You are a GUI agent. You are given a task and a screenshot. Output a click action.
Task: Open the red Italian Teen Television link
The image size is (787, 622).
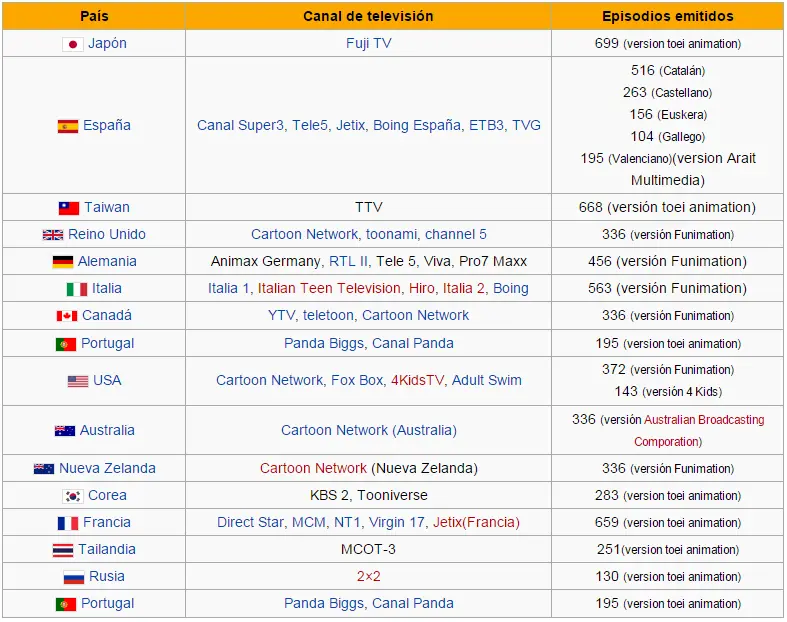329,289
